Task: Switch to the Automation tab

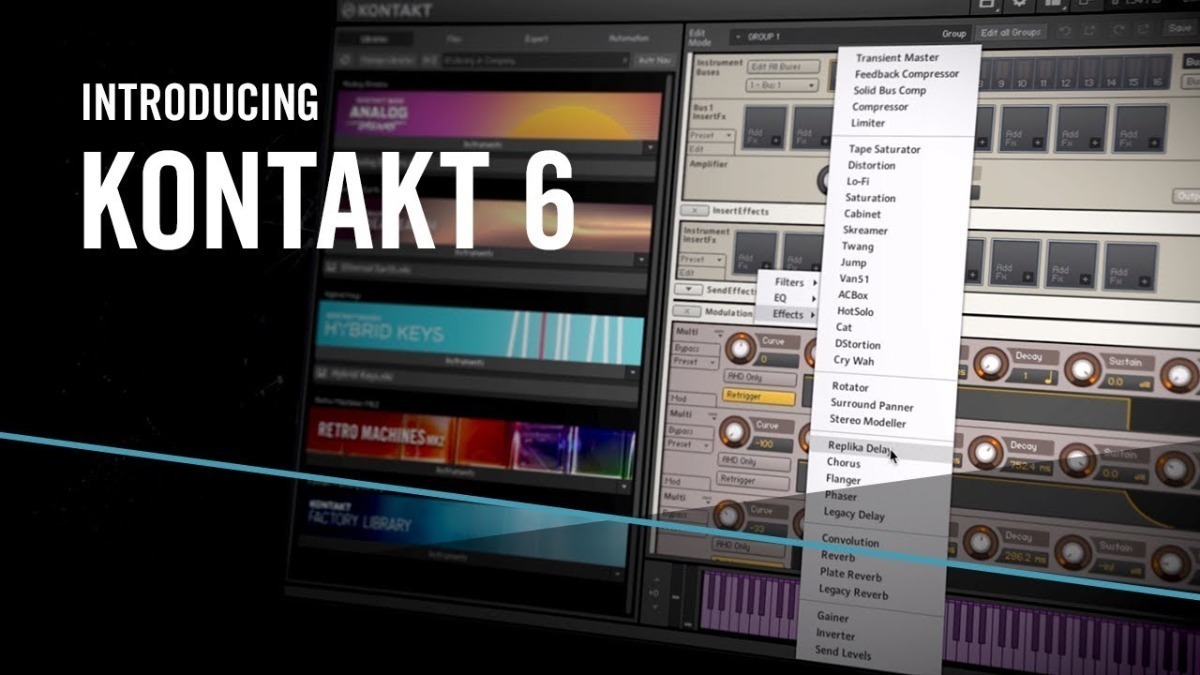Action: coord(628,38)
